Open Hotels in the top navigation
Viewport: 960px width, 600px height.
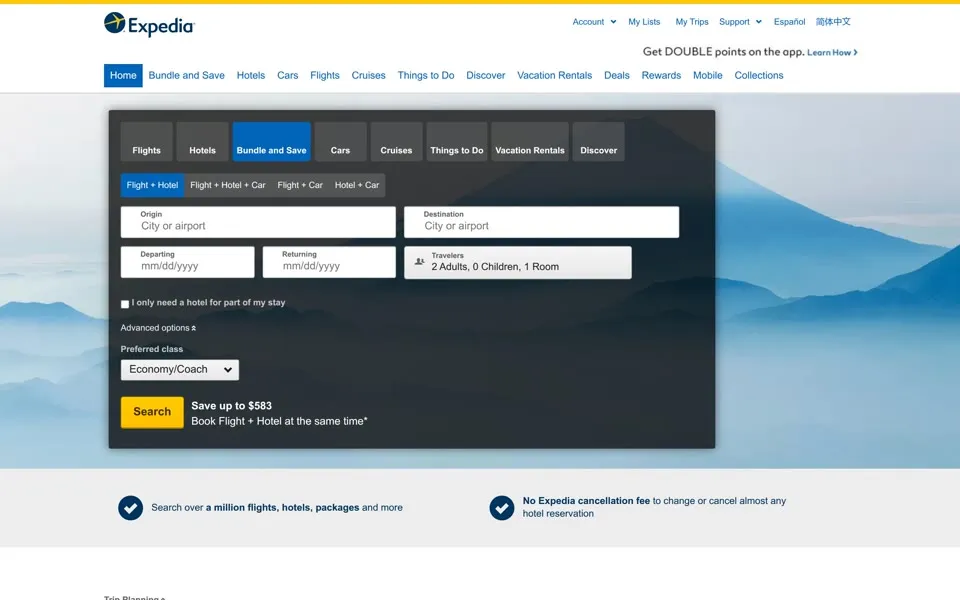[x=251, y=75]
